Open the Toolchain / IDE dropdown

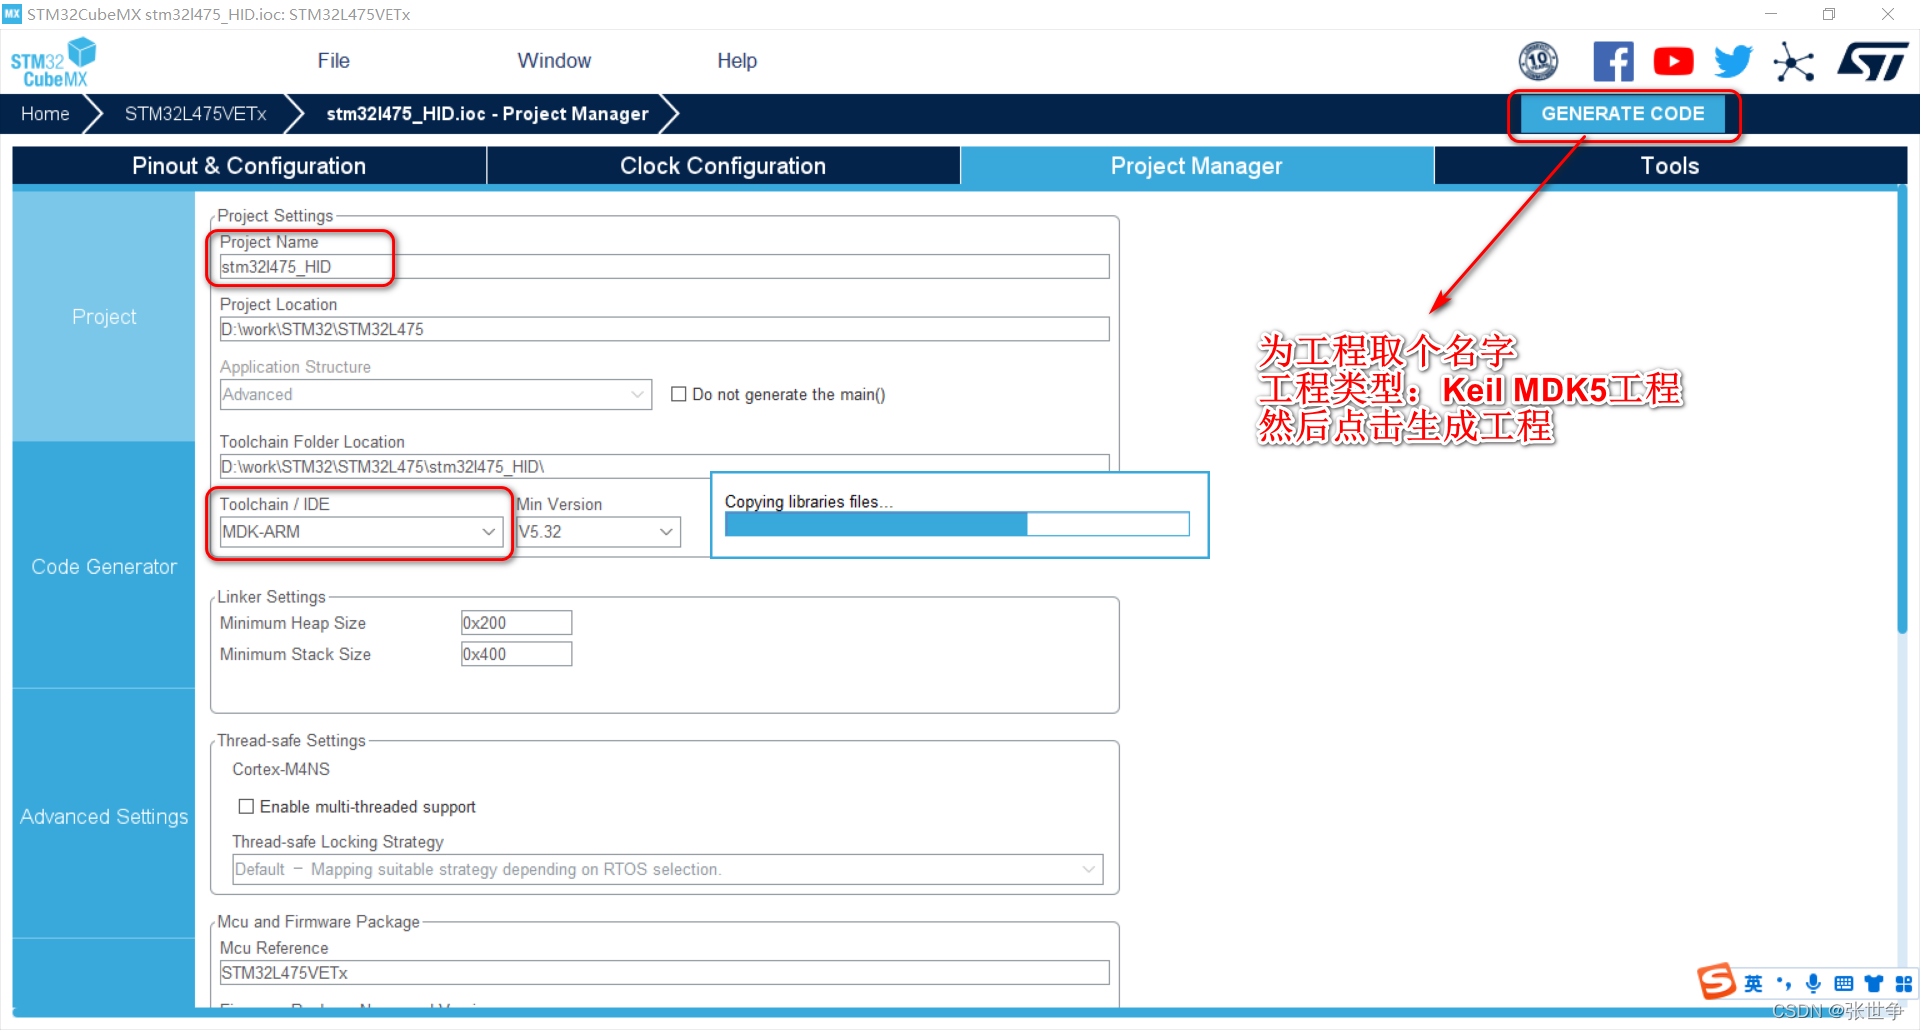[x=361, y=532]
